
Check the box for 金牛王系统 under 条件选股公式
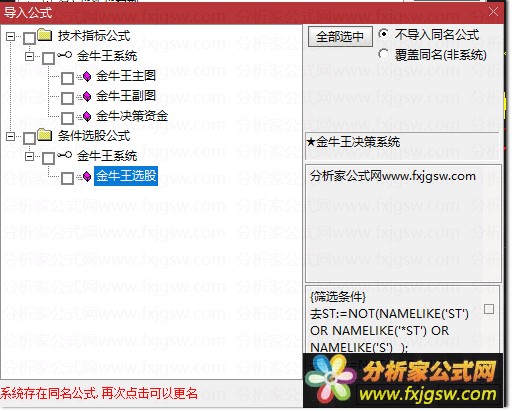(49, 158)
